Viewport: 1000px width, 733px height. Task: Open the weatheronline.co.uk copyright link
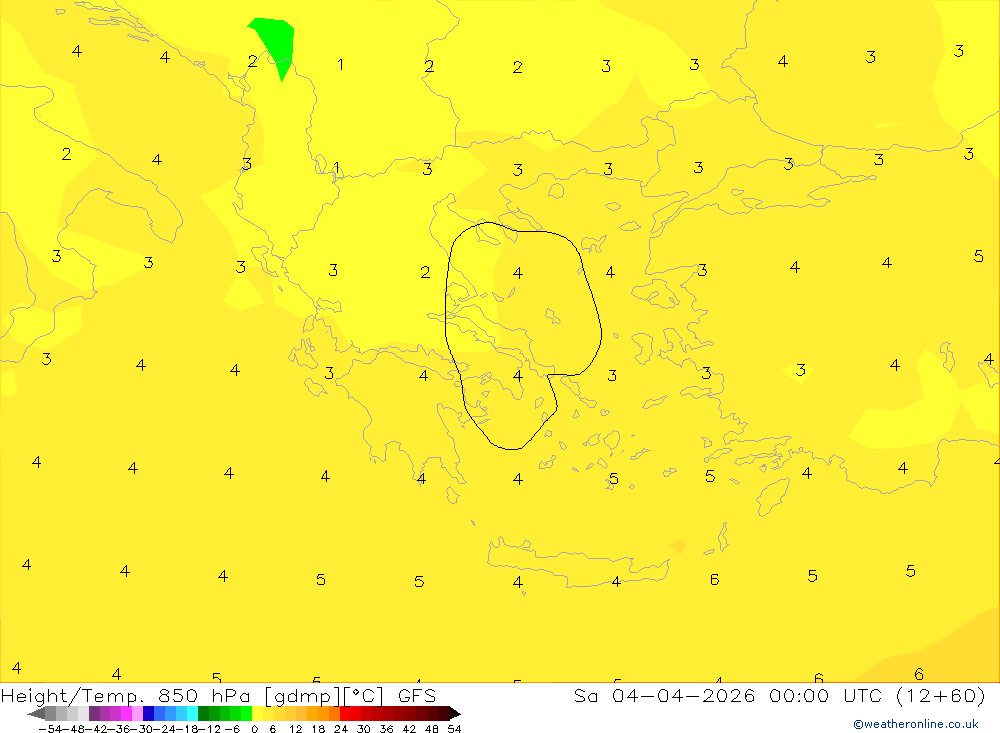(x=916, y=724)
